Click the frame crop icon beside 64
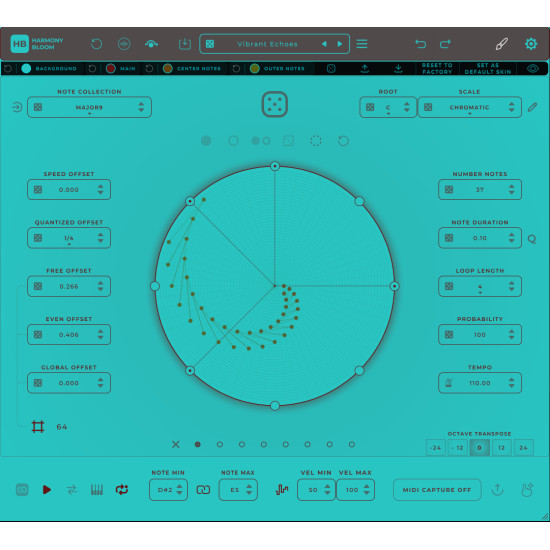Viewport: 550px width, 550px height. (38, 427)
